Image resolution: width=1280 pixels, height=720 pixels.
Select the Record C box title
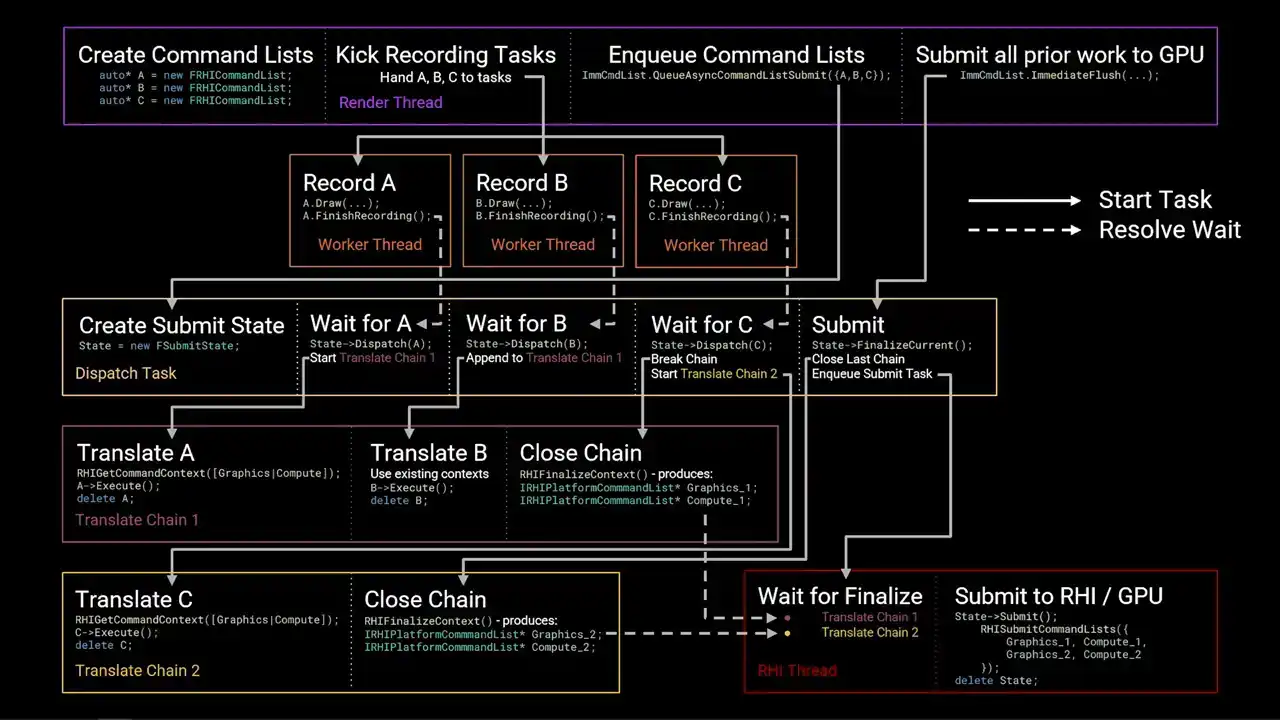pyautogui.click(x=695, y=184)
